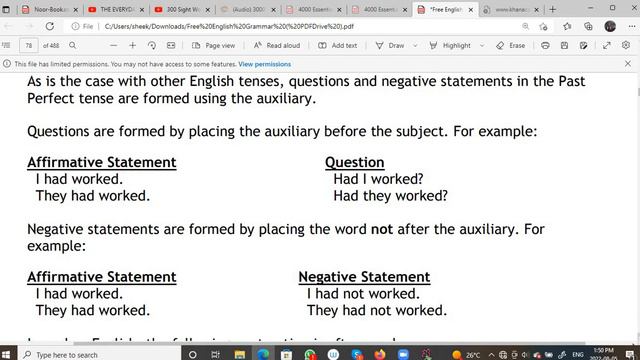The height and width of the screenshot is (360, 640).
Task: Open Edge Settings and more menu
Action: tap(632, 26)
